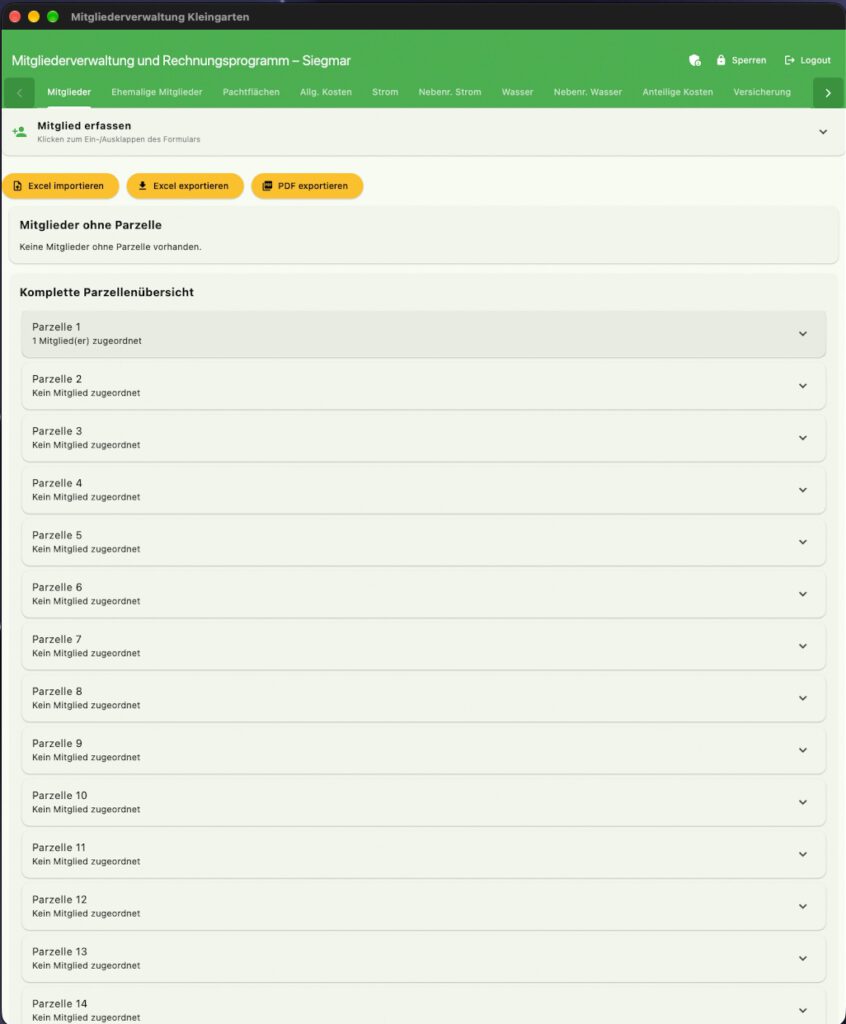Image resolution: width=846 pixels, height=1024 pixels.
Task: Open the Versicherung tab
Action: [x=762, y=92]
